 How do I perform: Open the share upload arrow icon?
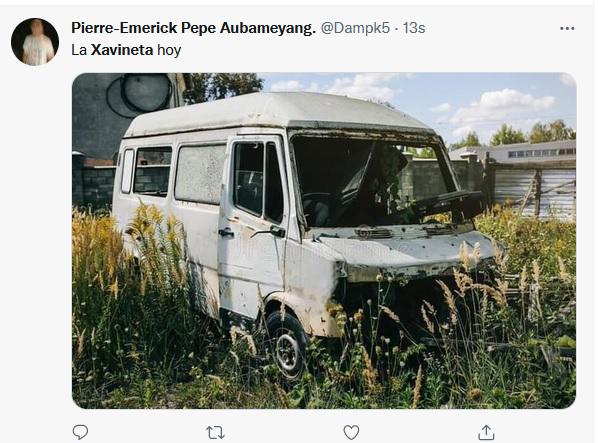(486, 432)
